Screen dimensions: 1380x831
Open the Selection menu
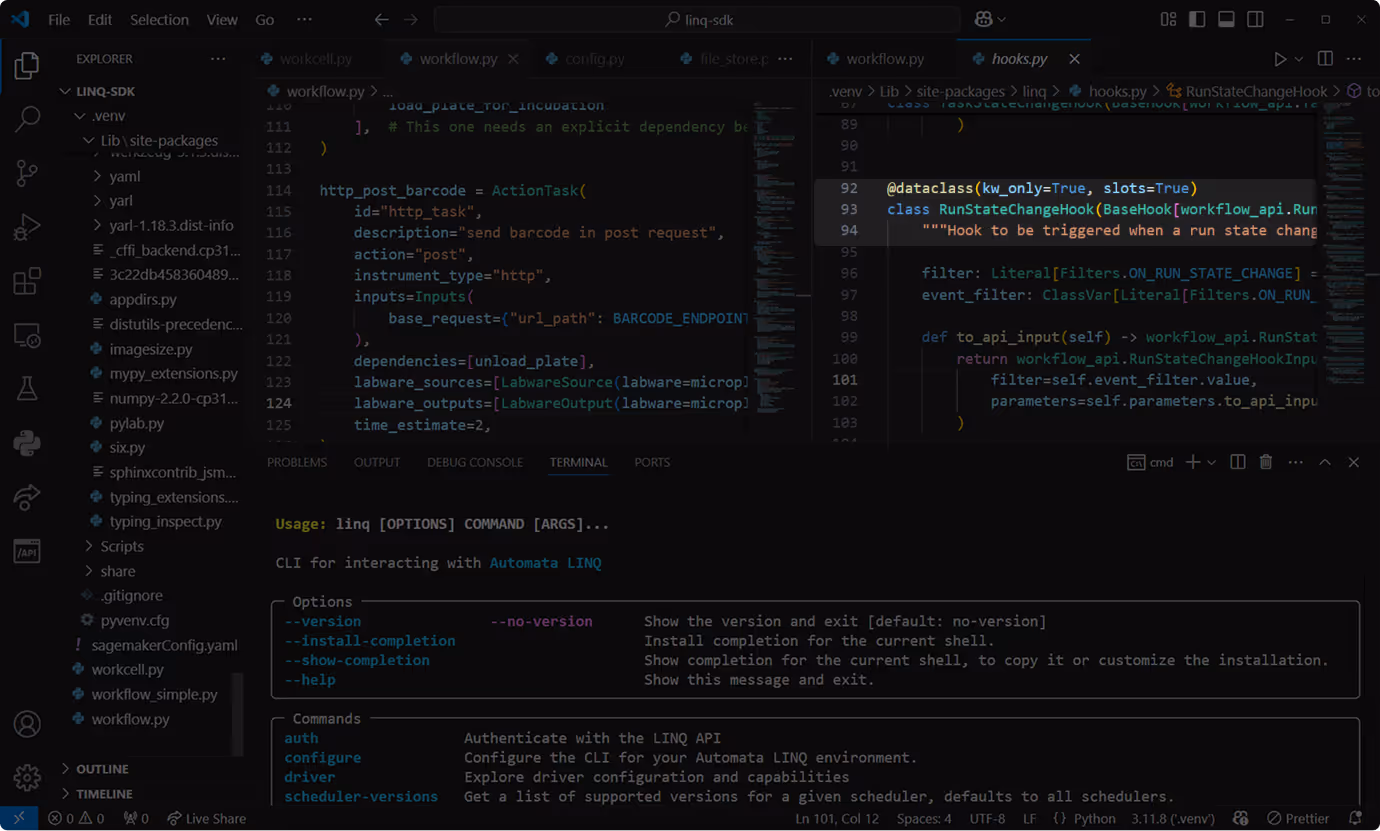click(x=159, y=18)
